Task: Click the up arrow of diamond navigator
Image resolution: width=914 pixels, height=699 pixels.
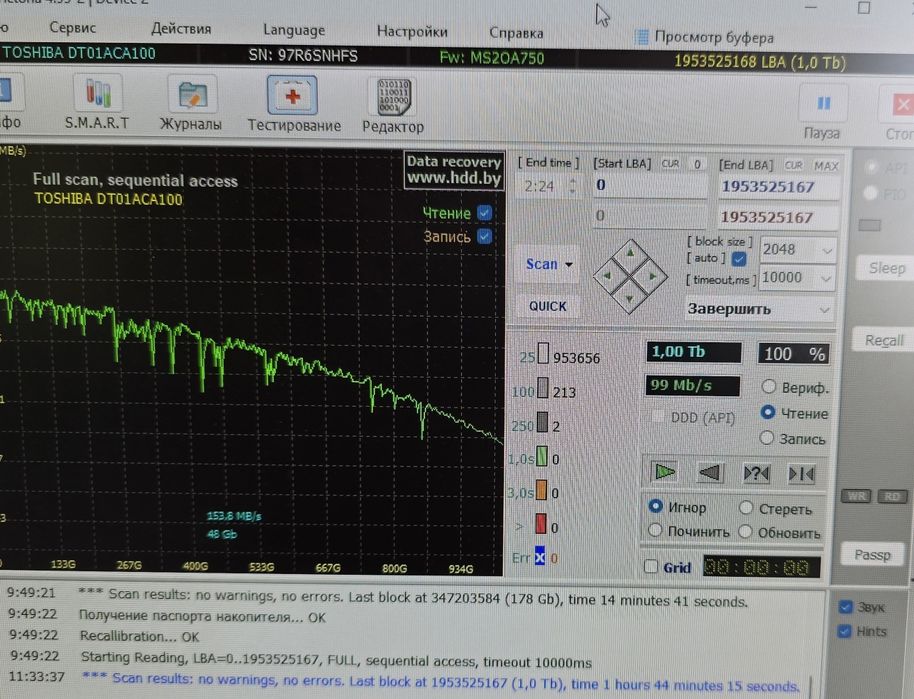Action: 630,253
